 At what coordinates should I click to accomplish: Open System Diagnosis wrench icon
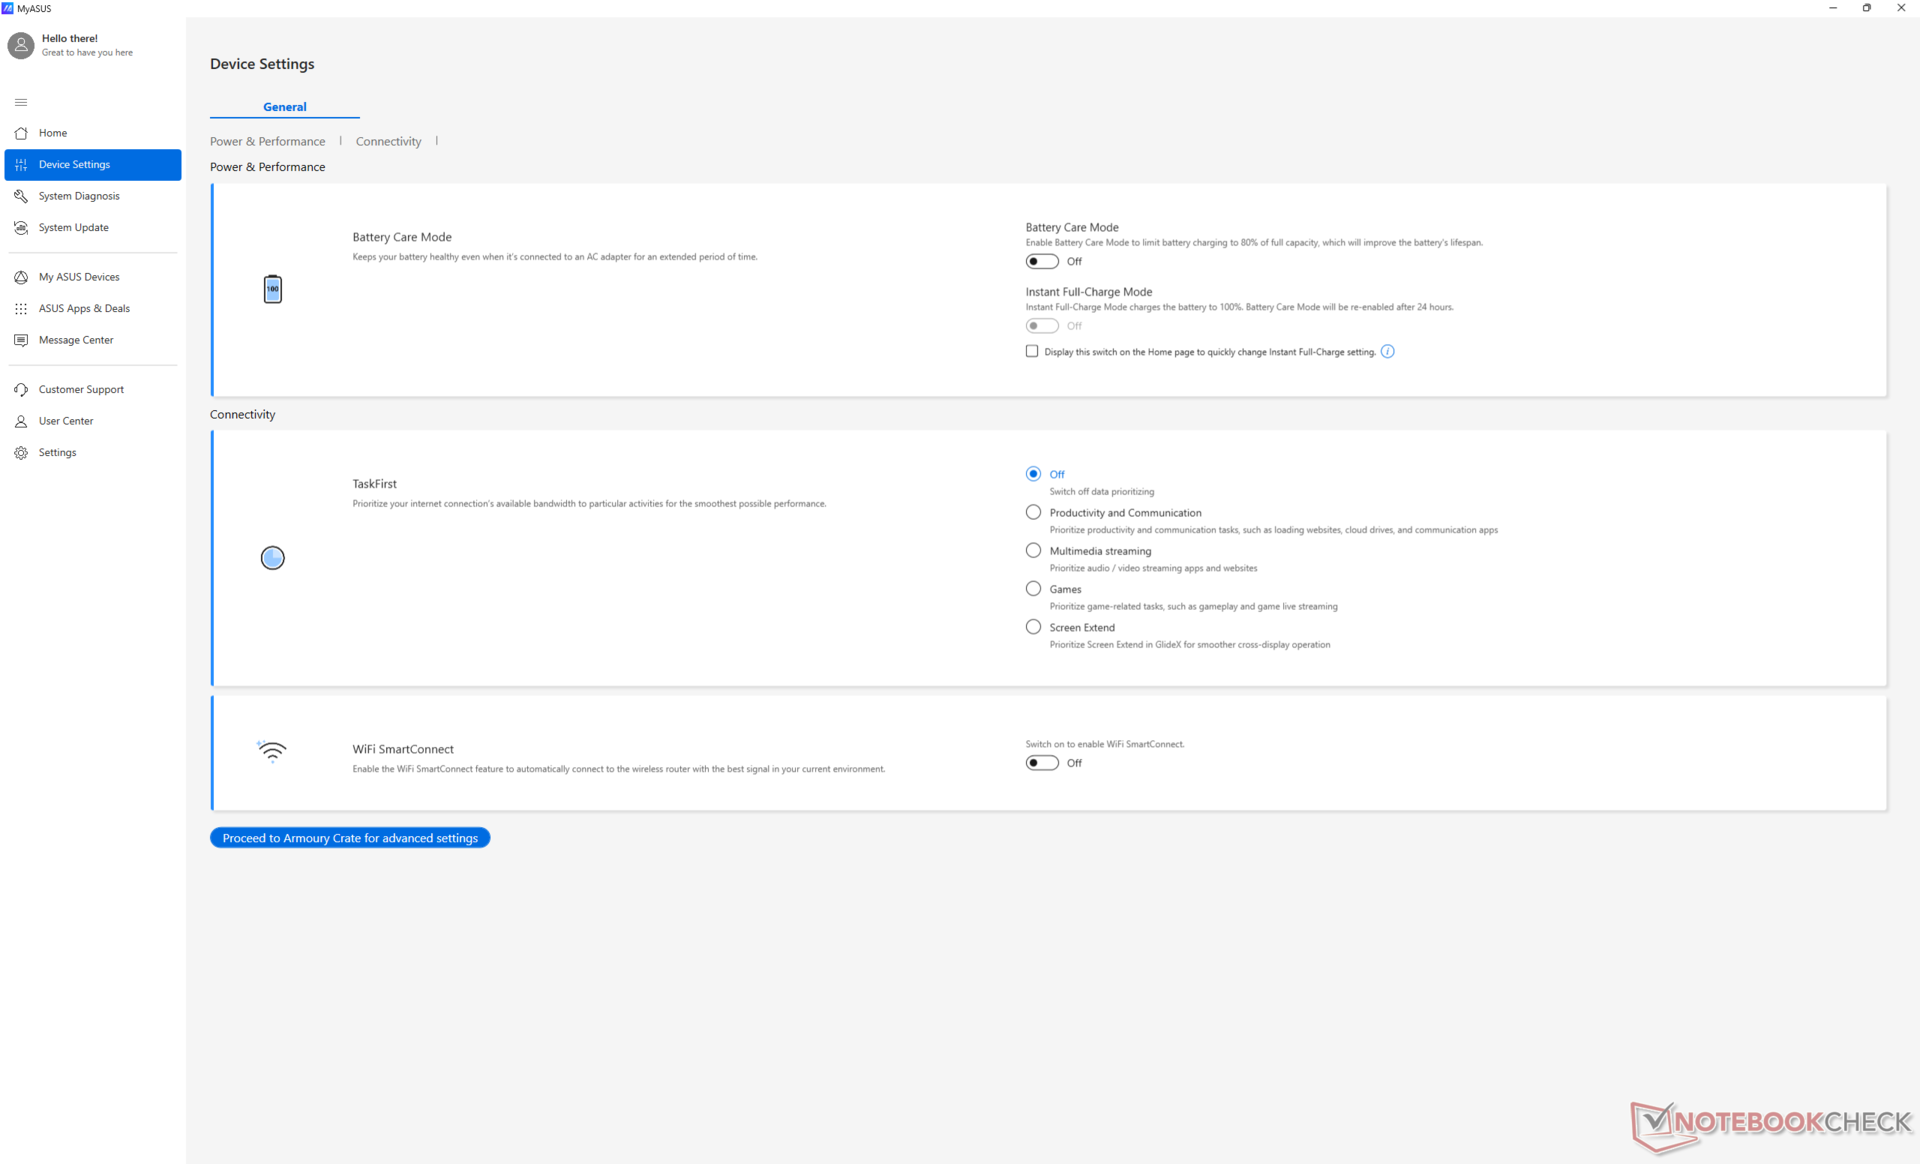click(x=21, y=196)
